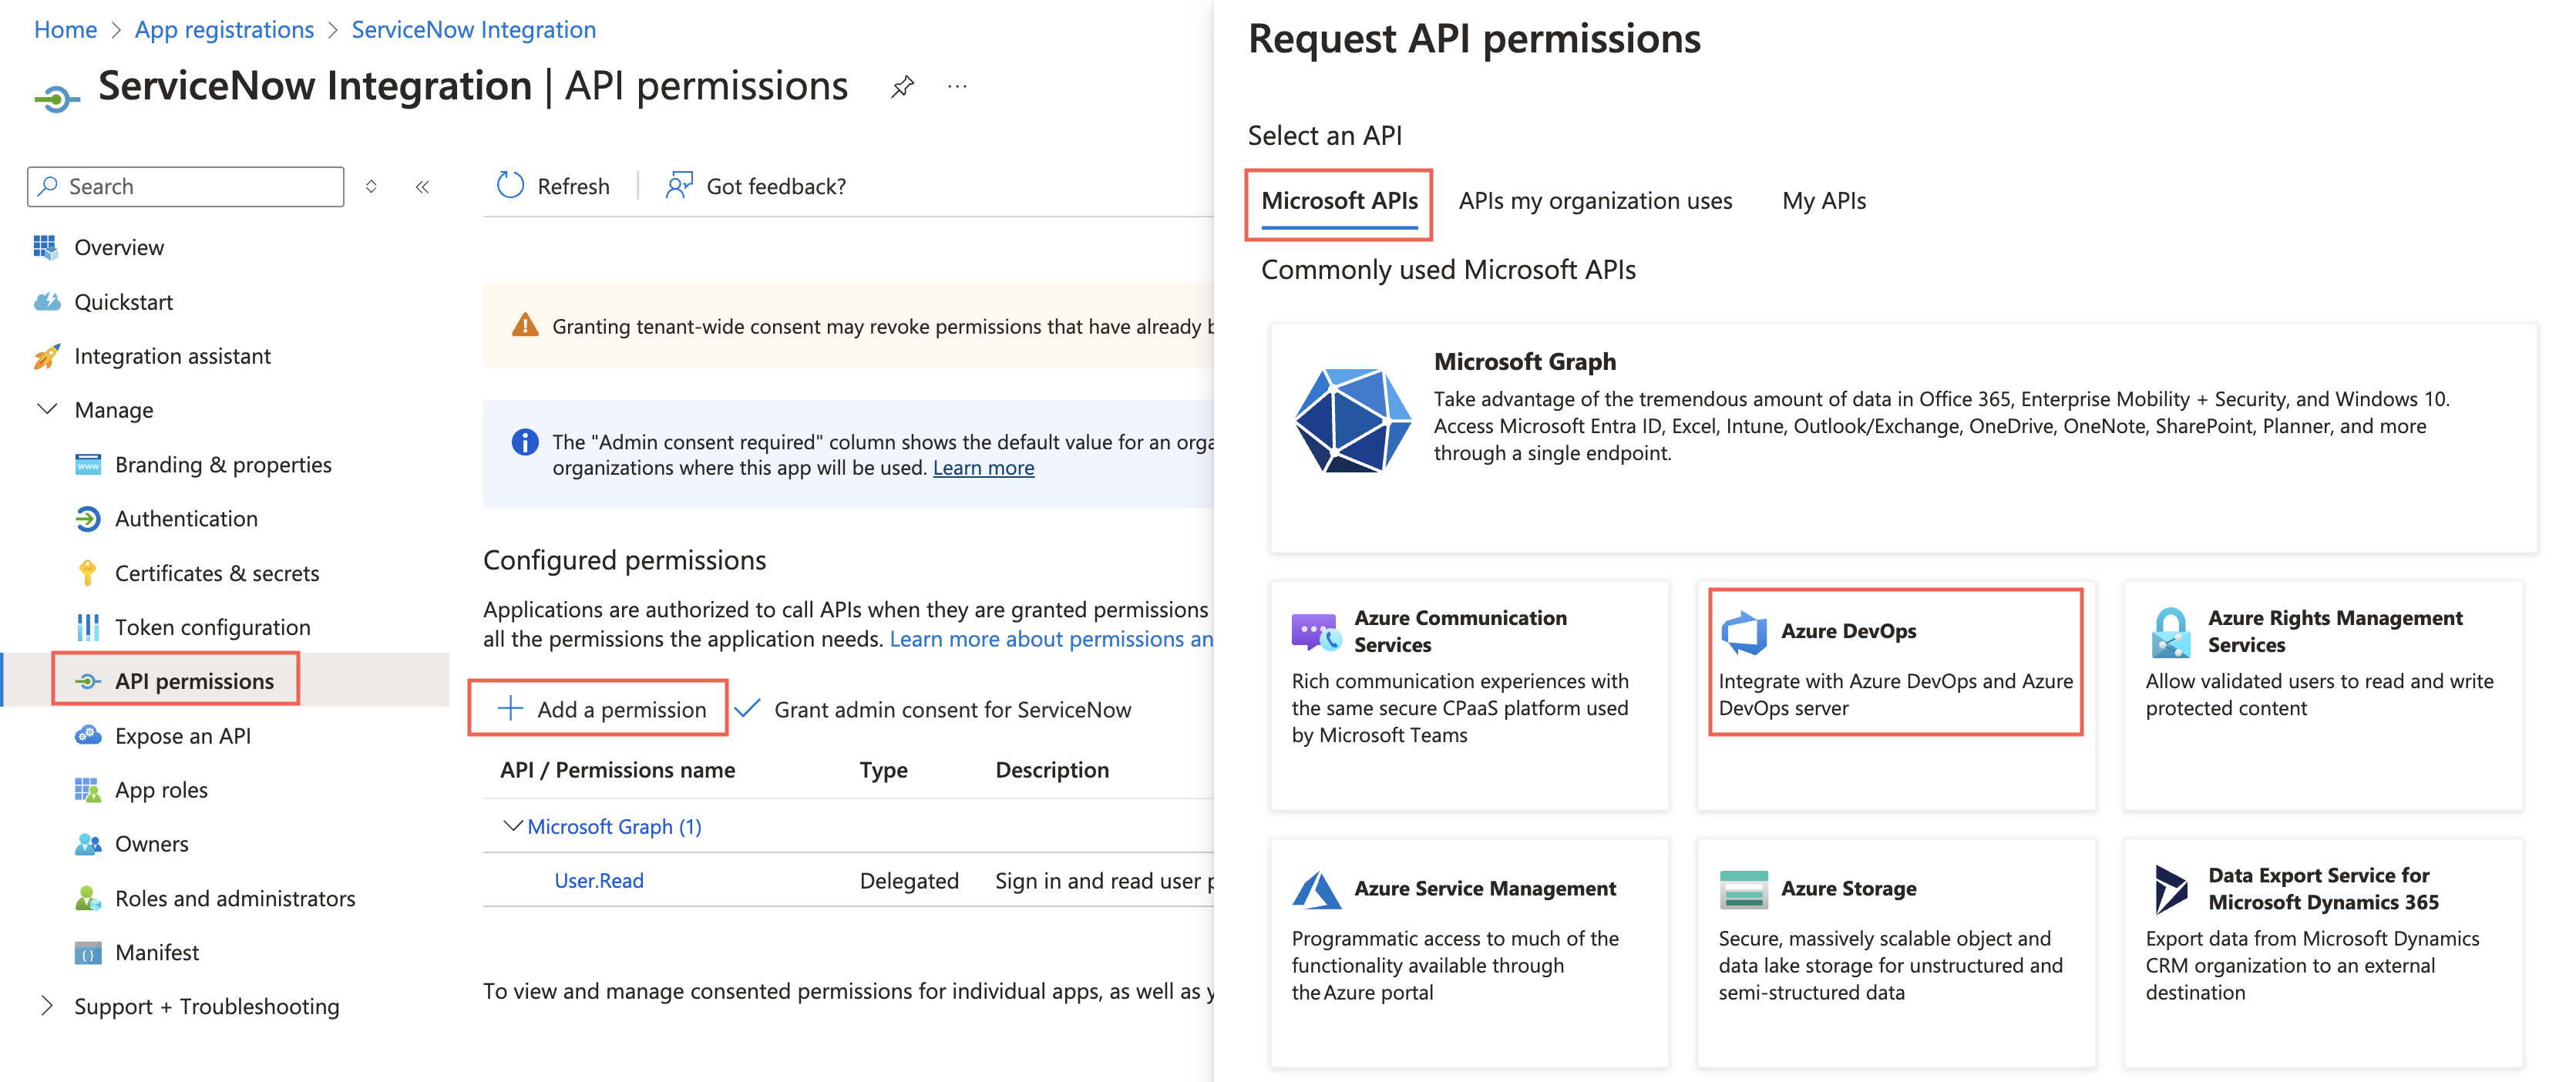The width and height of the screenshot is (2576, 1082).
Task: Select the Microsoft Graph API card description
Action: tap(1941, 426)
